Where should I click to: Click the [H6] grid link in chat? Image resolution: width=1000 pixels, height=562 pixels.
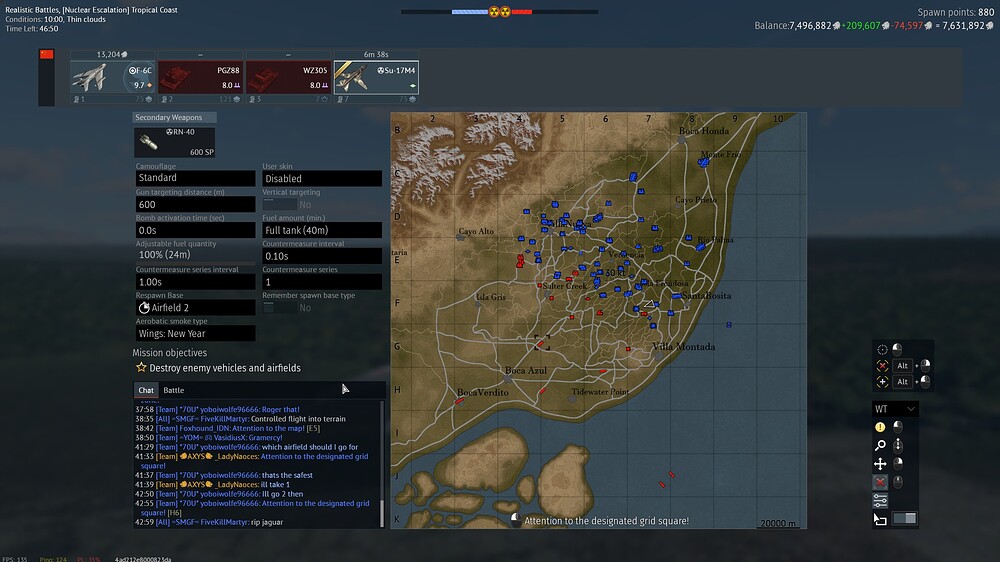click(x=174, y=512)
